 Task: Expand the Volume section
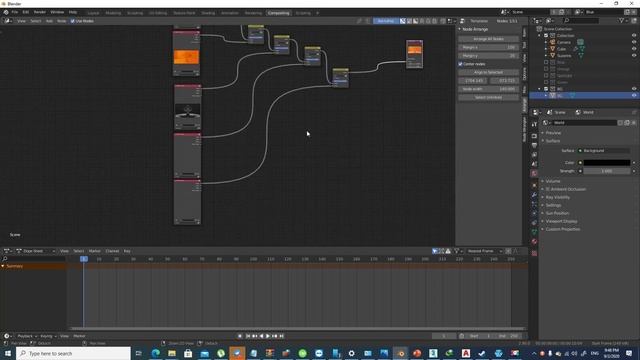pos(553,181)
